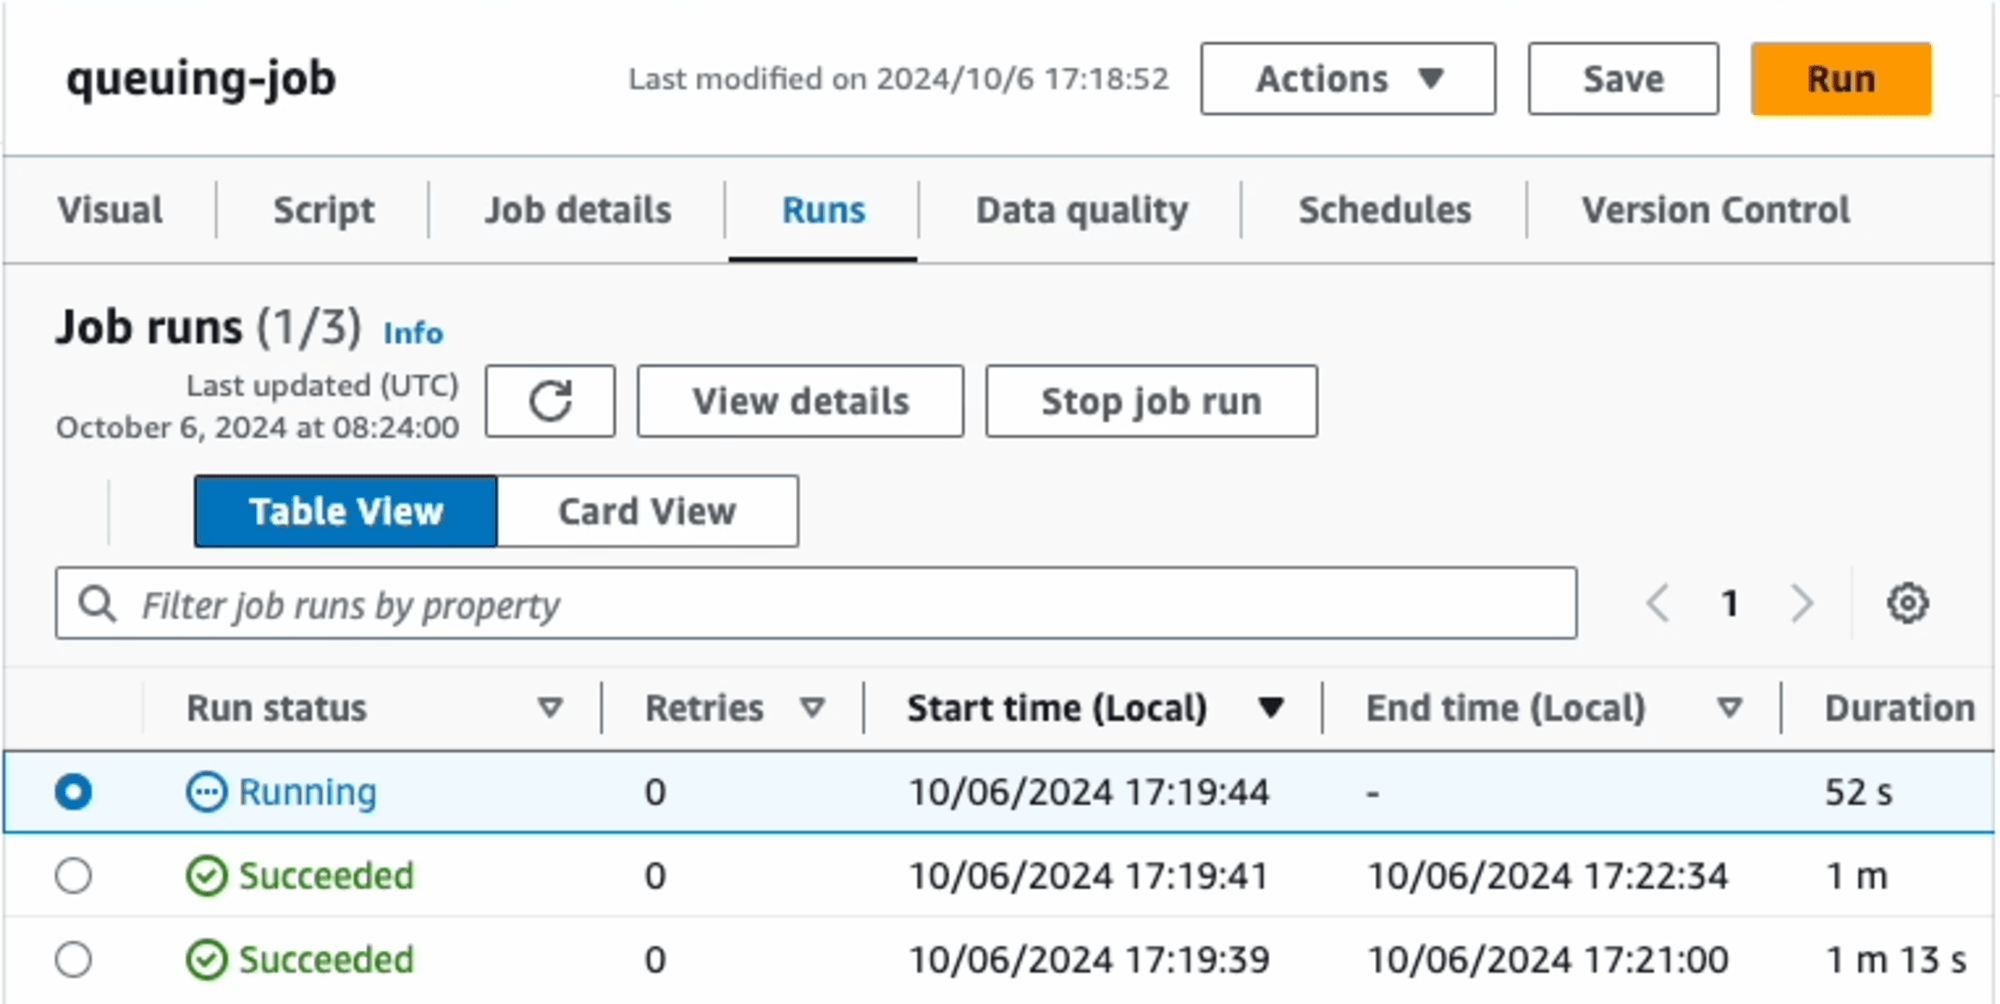Click the Succeeded checkmark icon for 17:19:39 run

point(206,960)
